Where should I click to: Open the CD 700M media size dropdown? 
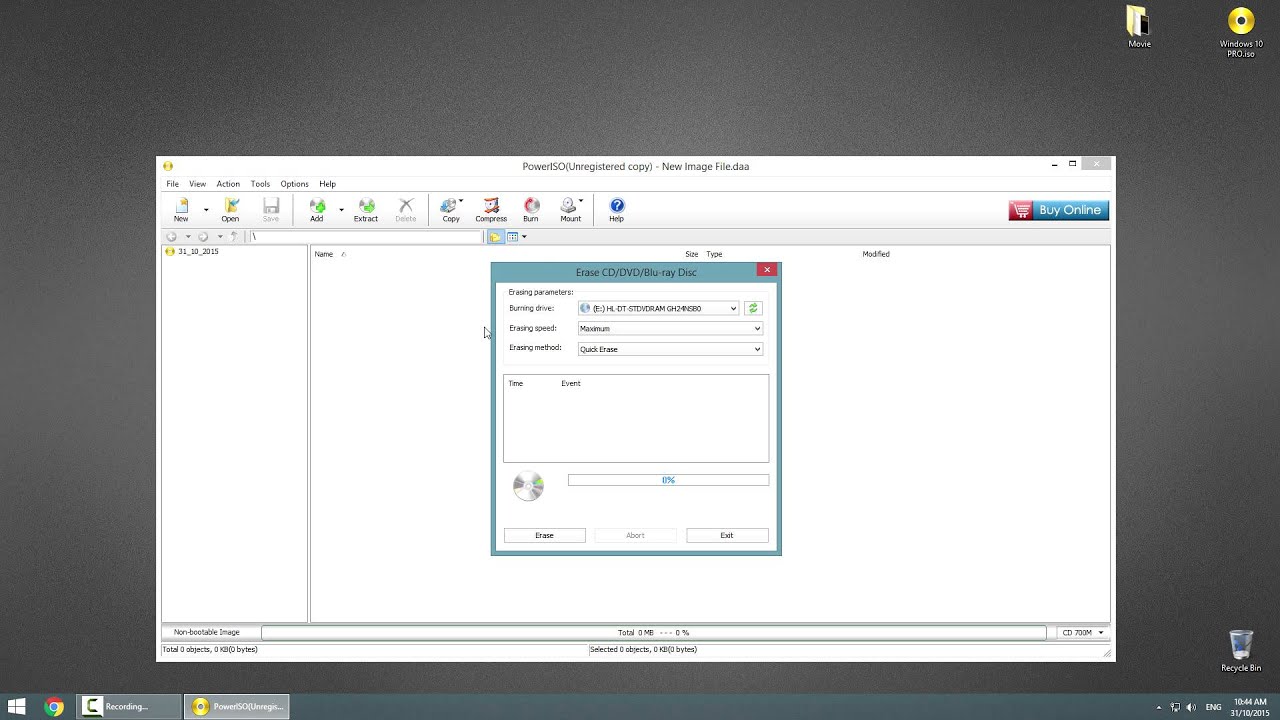point(1083,632)
